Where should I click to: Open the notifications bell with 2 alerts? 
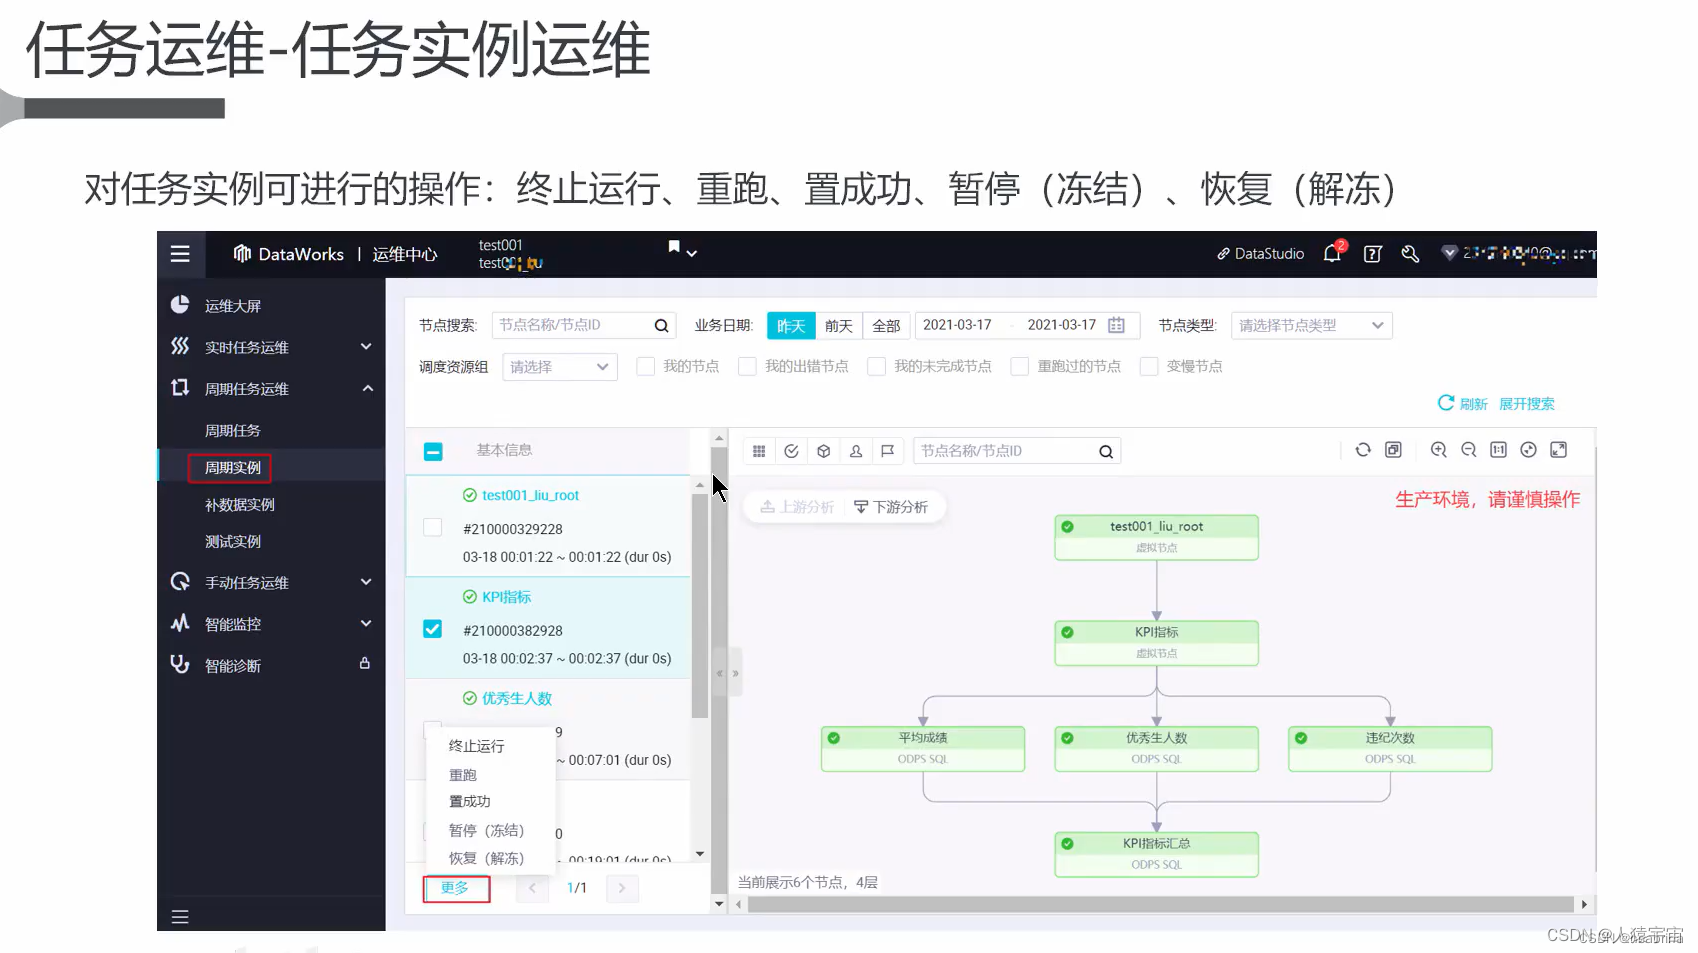1331,253
